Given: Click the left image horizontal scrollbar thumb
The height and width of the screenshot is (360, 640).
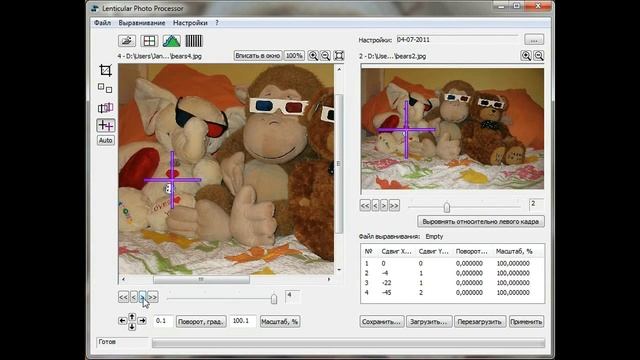Looking at the screenshot, I should (201, 280).
